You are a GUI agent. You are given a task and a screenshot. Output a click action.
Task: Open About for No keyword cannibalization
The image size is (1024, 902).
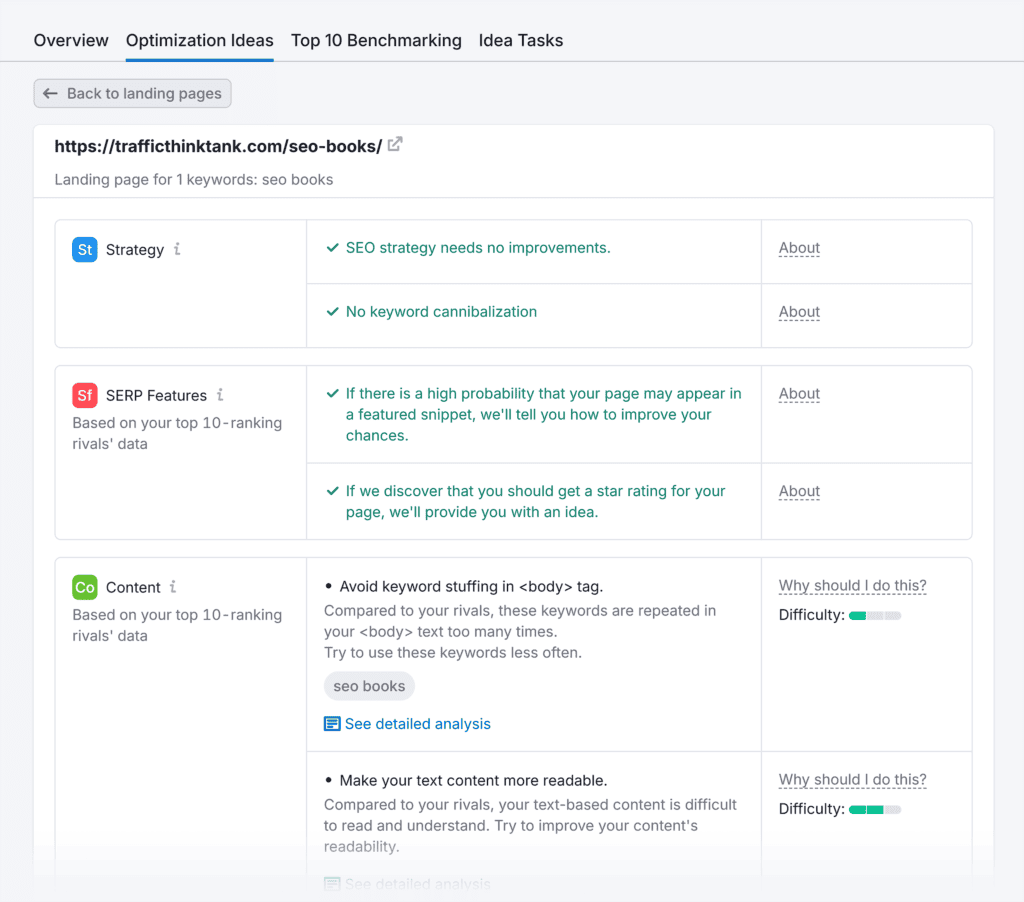(x=799, y=312)
